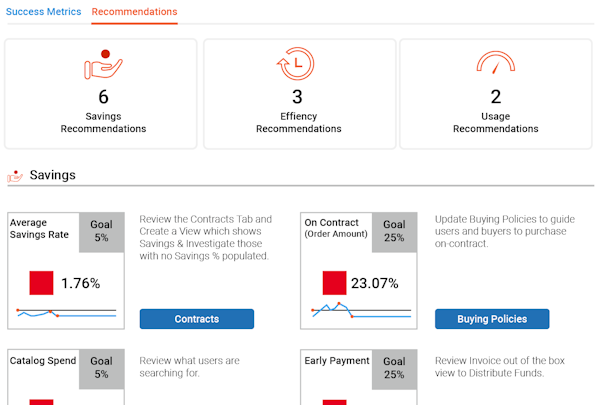
Task: Click the Usage gauge icon
Action: point(495,64)
